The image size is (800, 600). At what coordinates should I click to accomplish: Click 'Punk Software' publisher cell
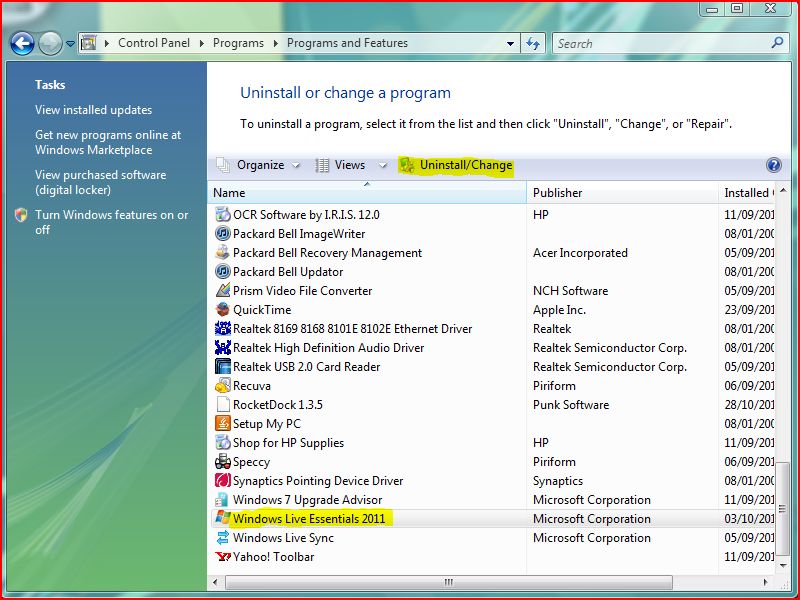click(571, 405)
